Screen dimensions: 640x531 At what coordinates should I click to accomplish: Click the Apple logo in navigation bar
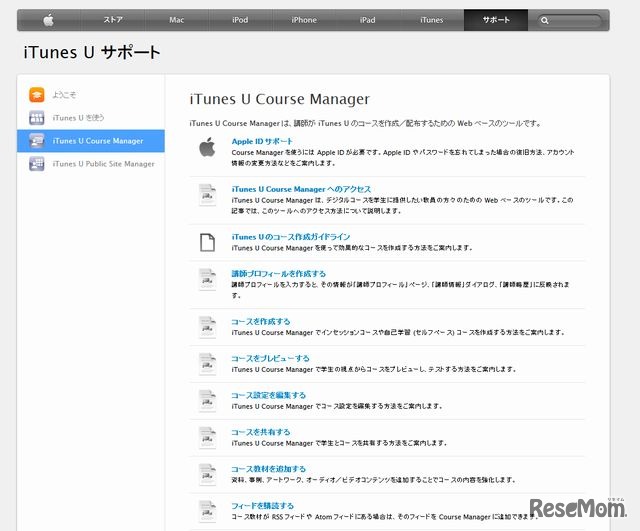pos(48,19)
